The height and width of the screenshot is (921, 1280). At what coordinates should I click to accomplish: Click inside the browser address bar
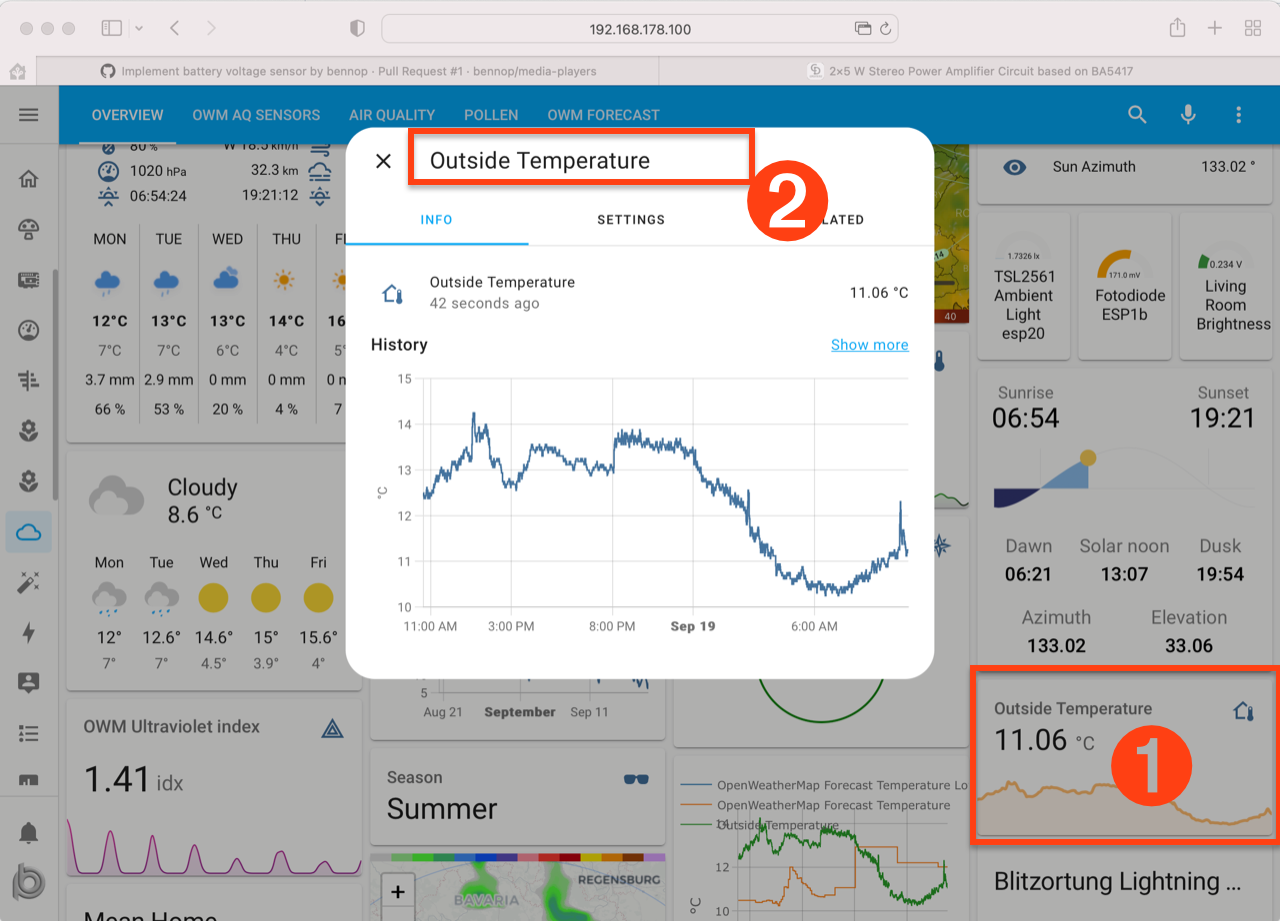[640, 29]
